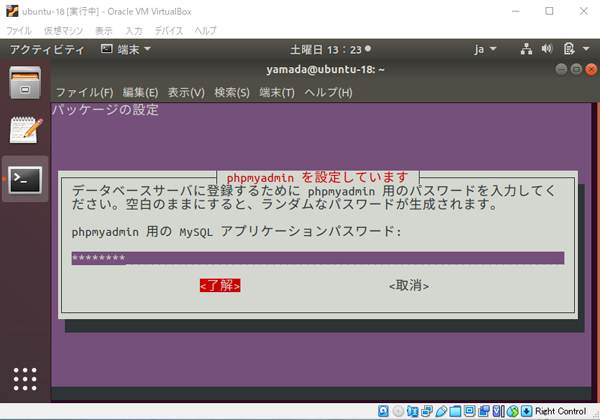Screen dimensions: 600x420
Task: Open terminal 検索(S) menu
Action: [x=232, y=92]
